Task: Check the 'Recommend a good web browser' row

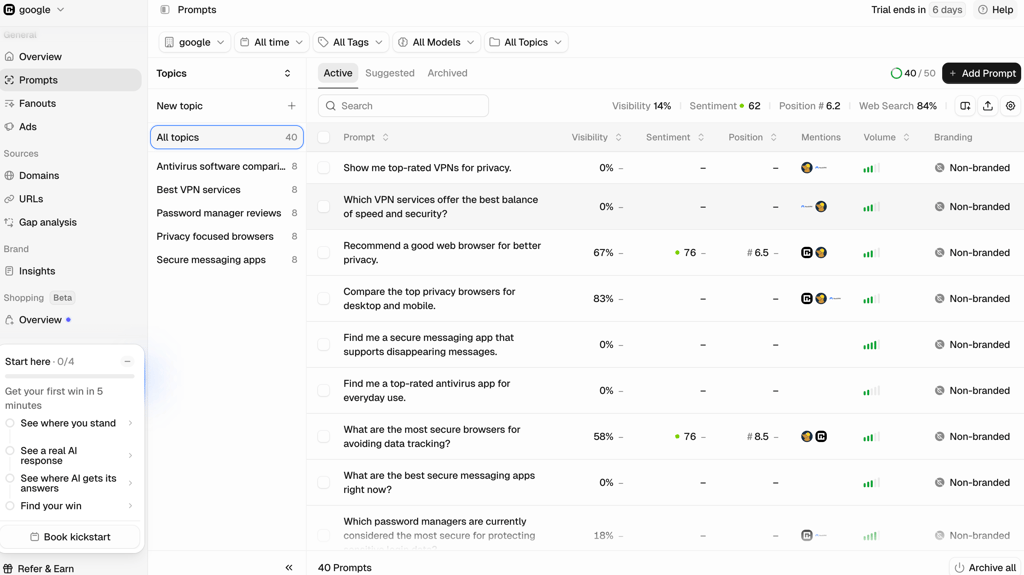Action: pyautogui.click(x=324, y=253)
